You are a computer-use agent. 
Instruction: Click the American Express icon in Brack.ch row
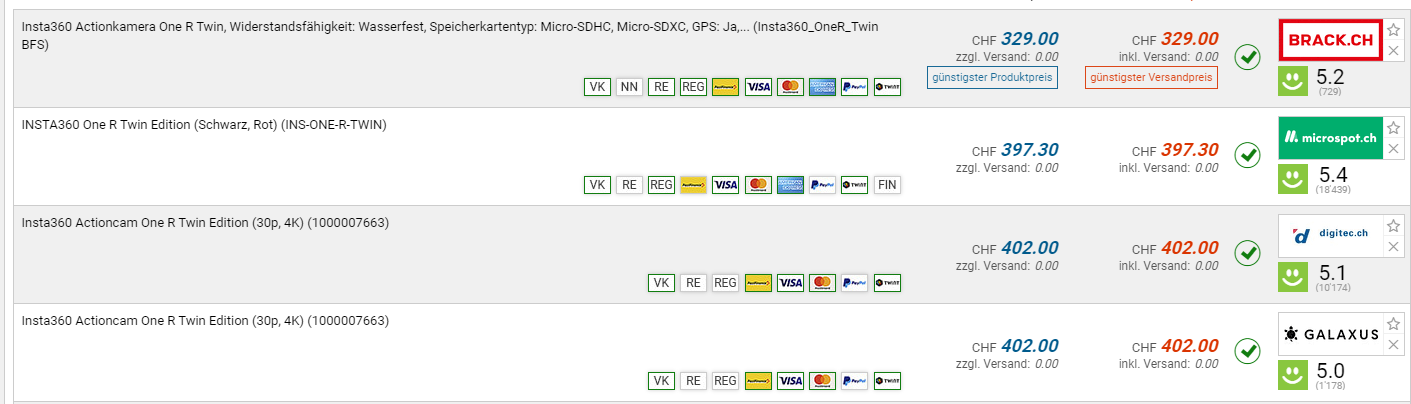(822, 87)
